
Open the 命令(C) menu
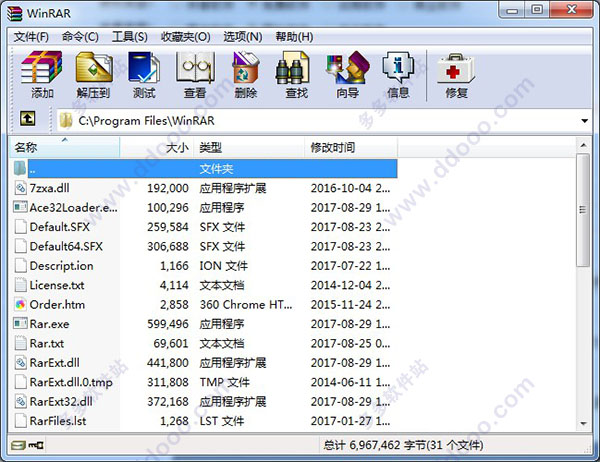[x=80, y=37]
